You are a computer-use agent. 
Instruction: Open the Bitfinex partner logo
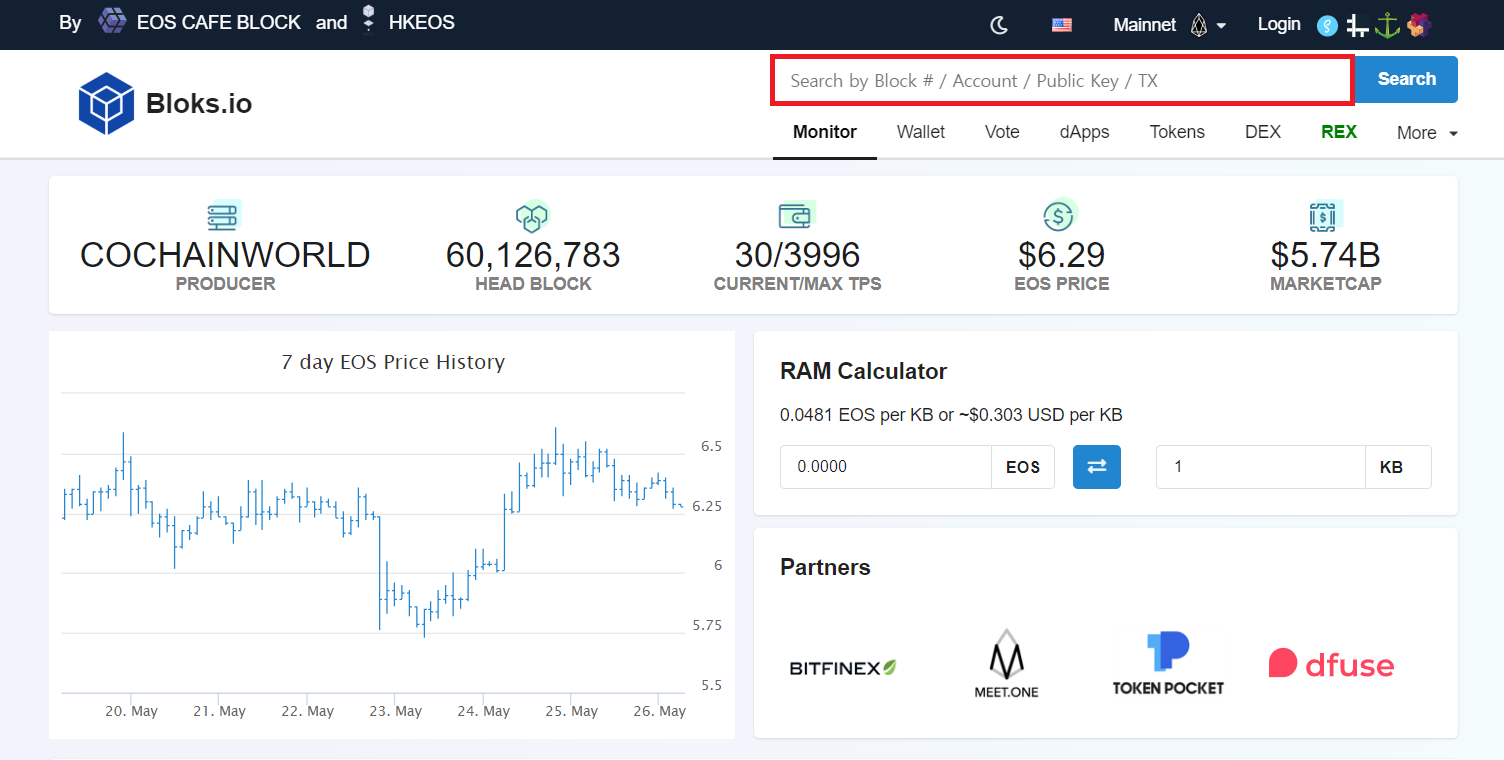click(x=843, y=667)
